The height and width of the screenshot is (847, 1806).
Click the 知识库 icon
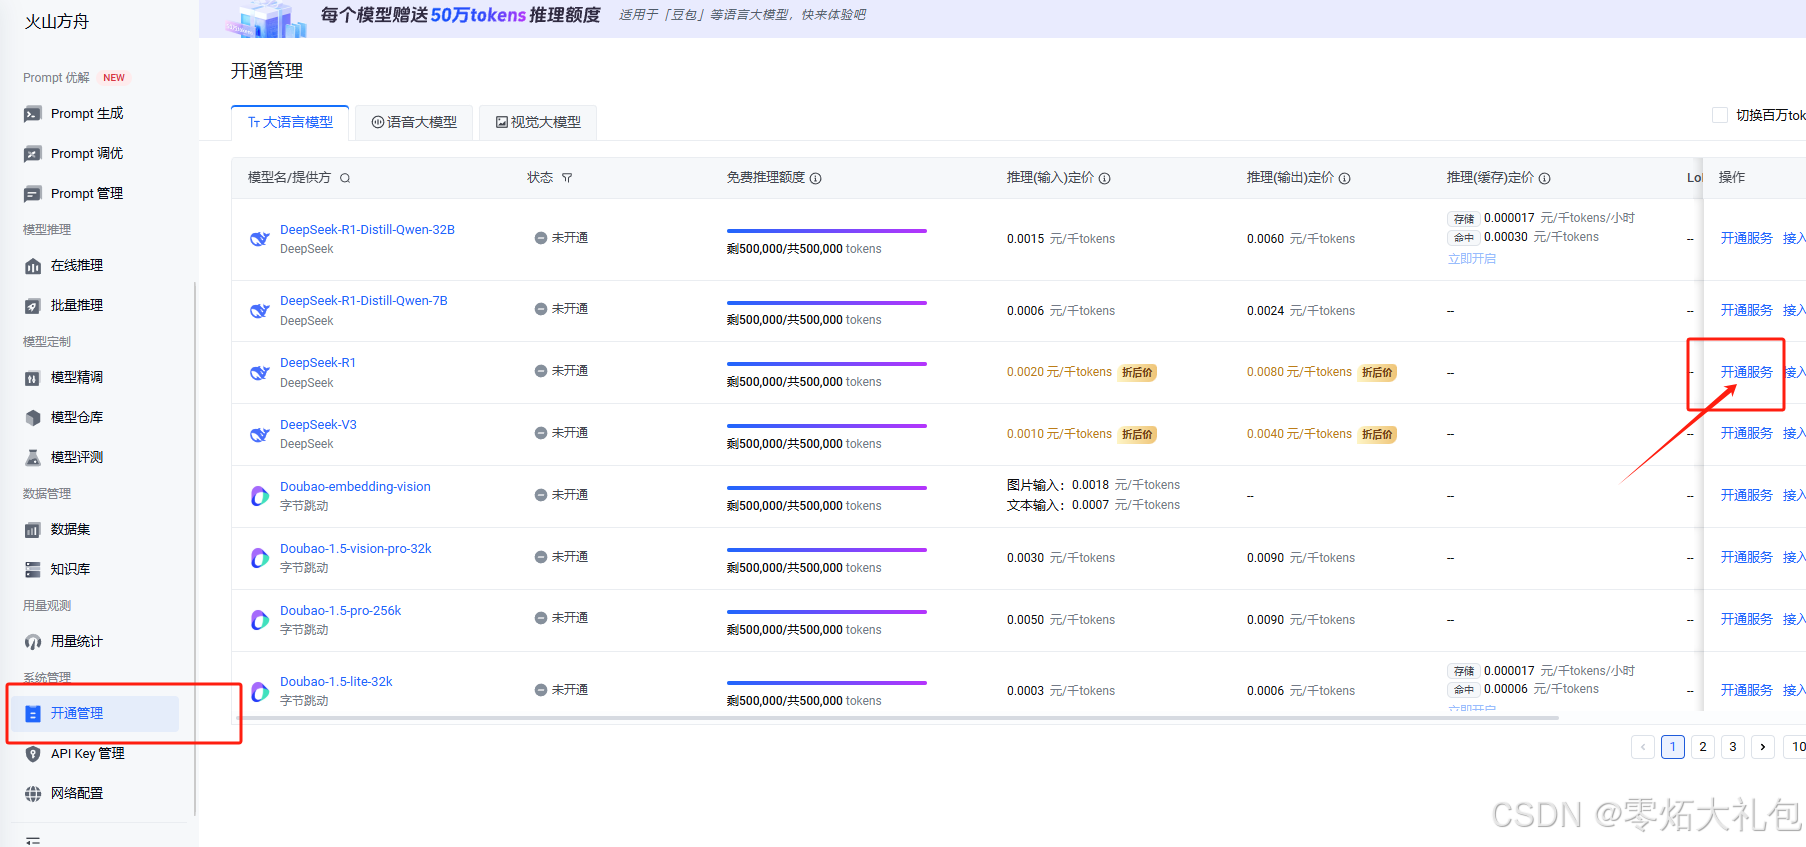click(x=33, y=570)
